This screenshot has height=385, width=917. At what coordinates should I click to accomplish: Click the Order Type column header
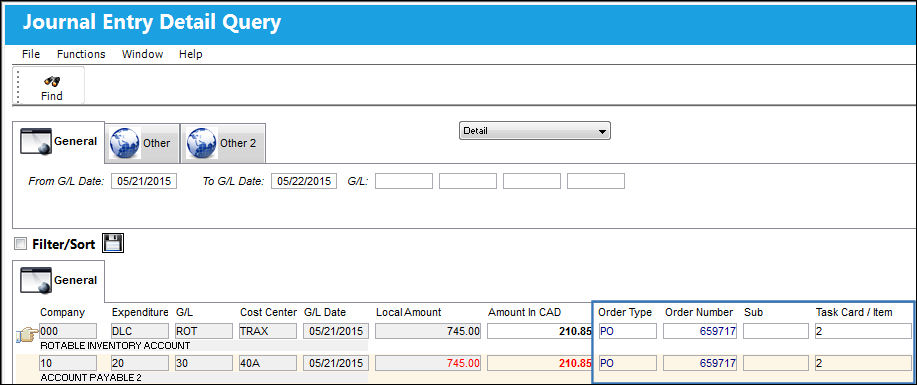click(625, 312)
